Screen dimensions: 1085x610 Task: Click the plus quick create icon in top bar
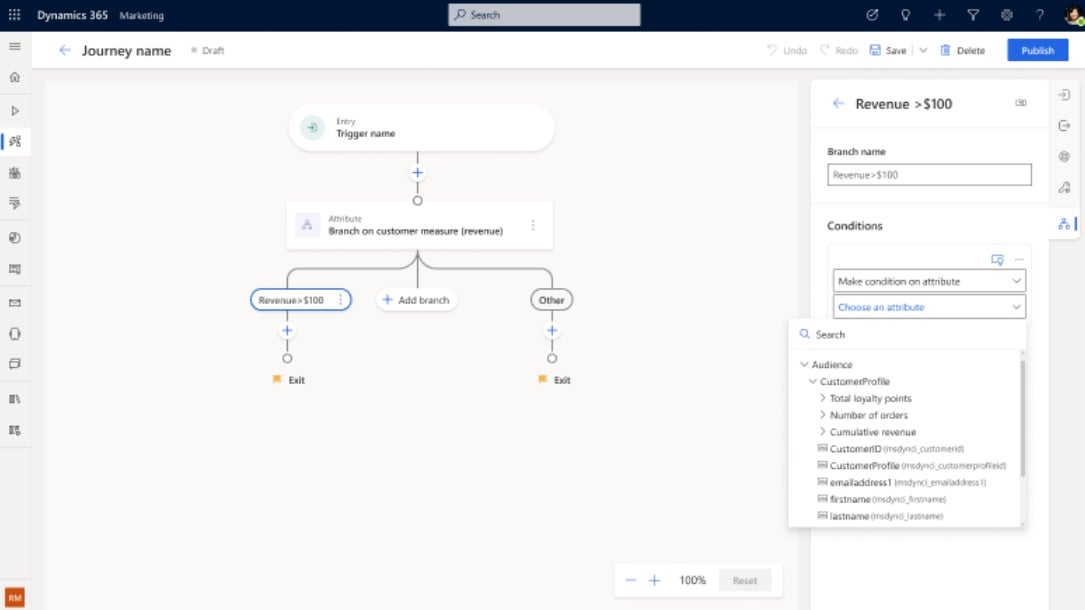[x=939, y=15]
